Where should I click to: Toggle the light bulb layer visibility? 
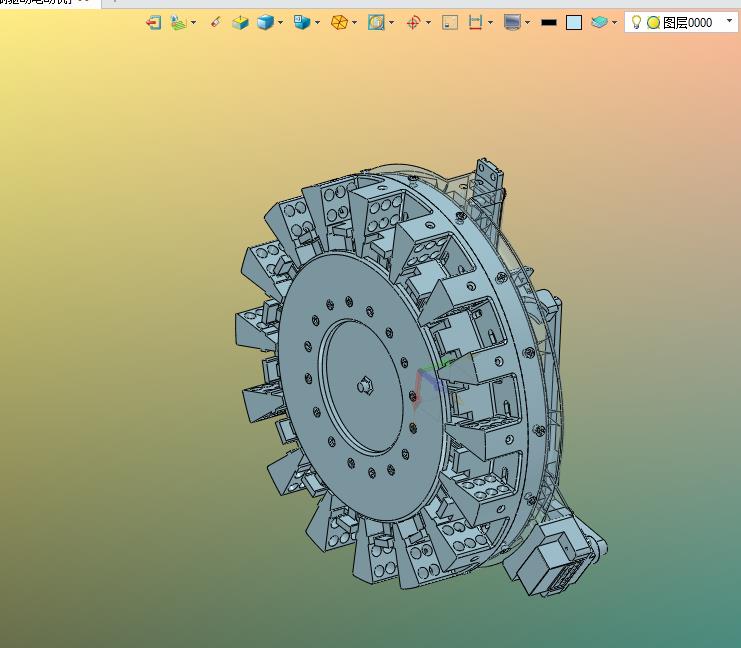[636, 22]
